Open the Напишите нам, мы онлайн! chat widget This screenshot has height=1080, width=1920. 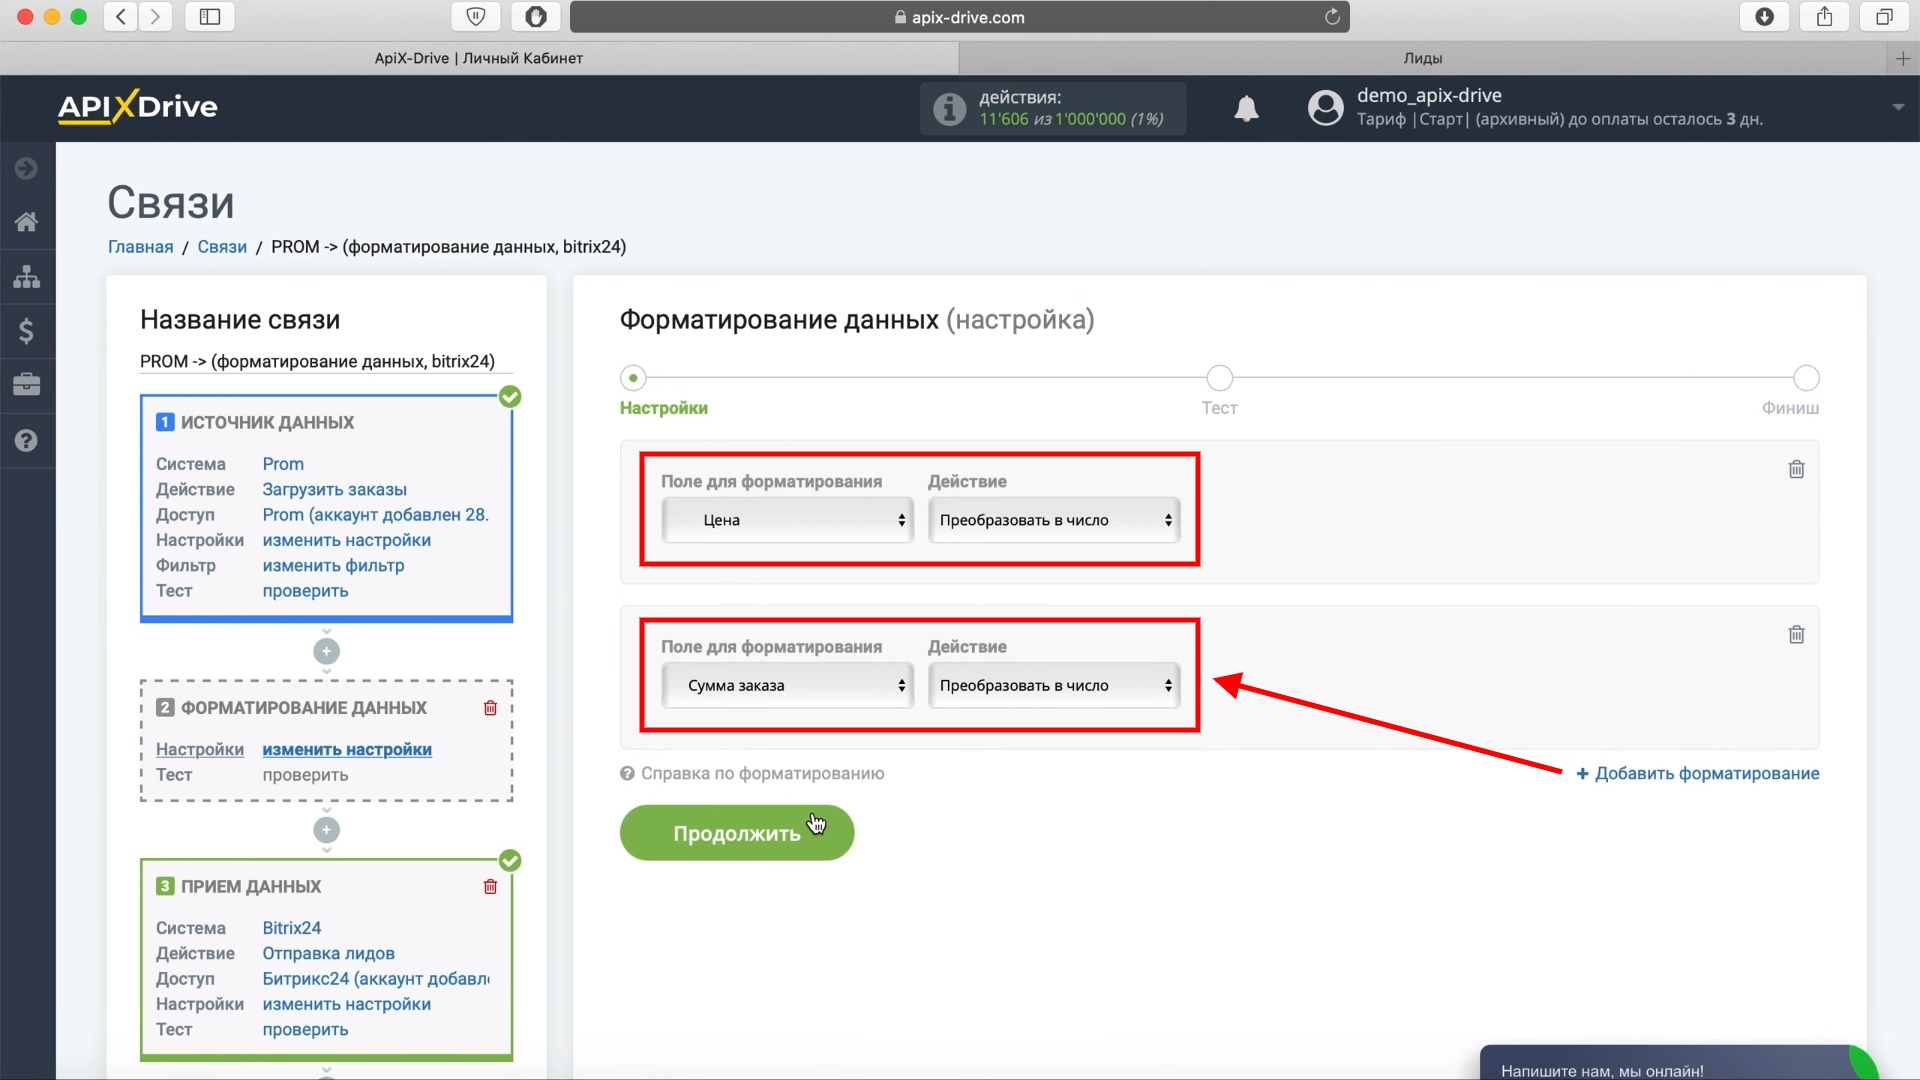pyautogui.click(x=1678, y=1063)
